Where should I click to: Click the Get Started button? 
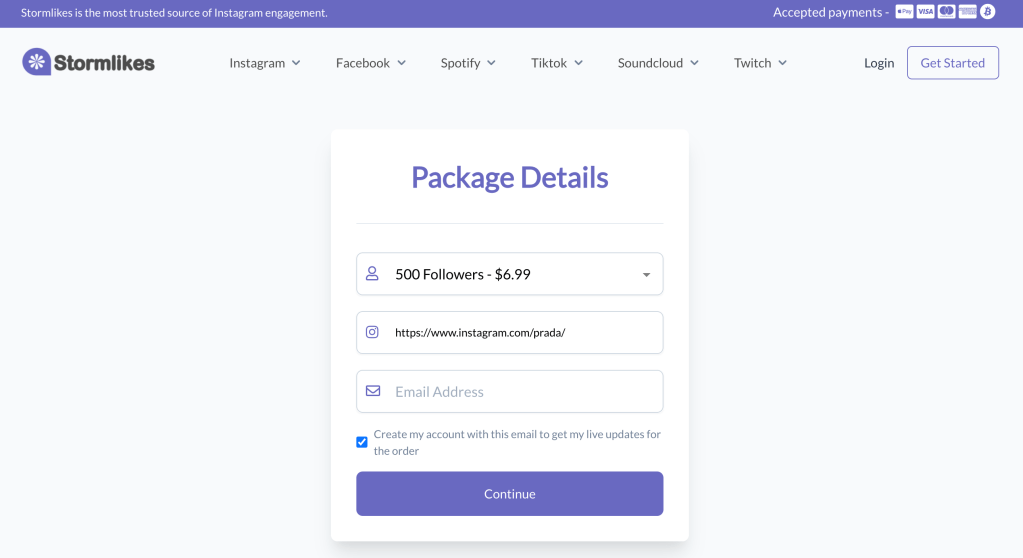click(x=952, y=63)
